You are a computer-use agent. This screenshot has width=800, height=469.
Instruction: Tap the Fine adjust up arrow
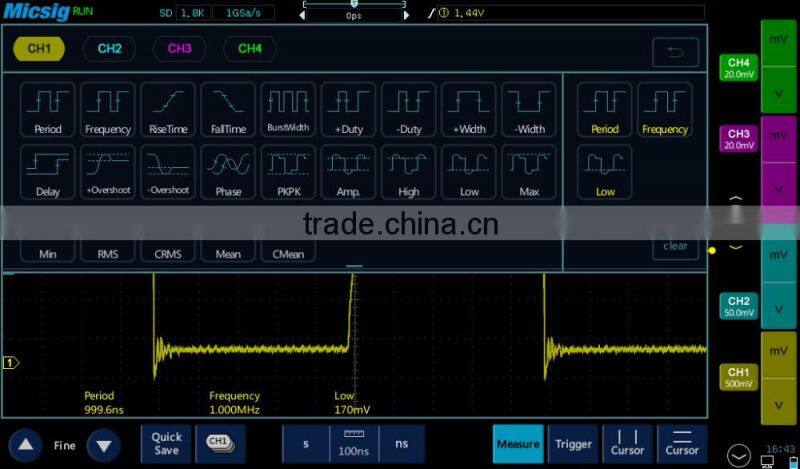click(26, 445)
